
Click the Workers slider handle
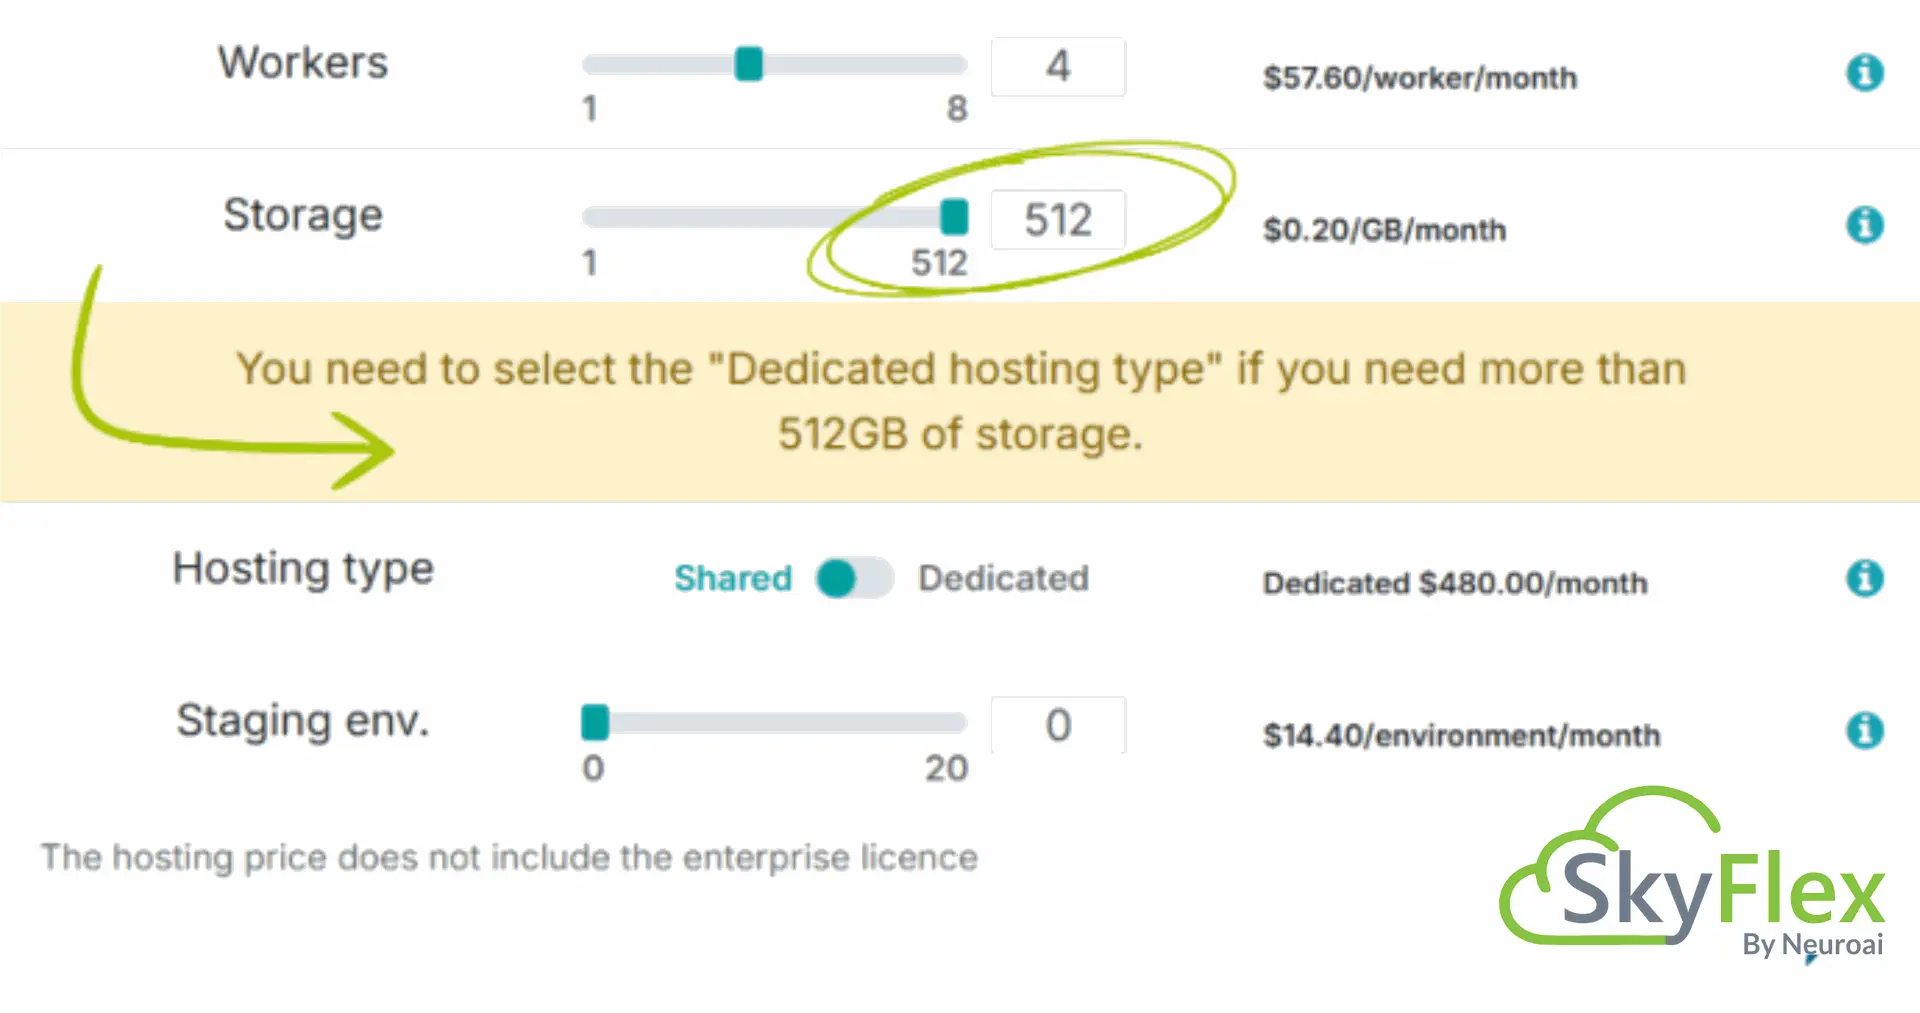748,64
